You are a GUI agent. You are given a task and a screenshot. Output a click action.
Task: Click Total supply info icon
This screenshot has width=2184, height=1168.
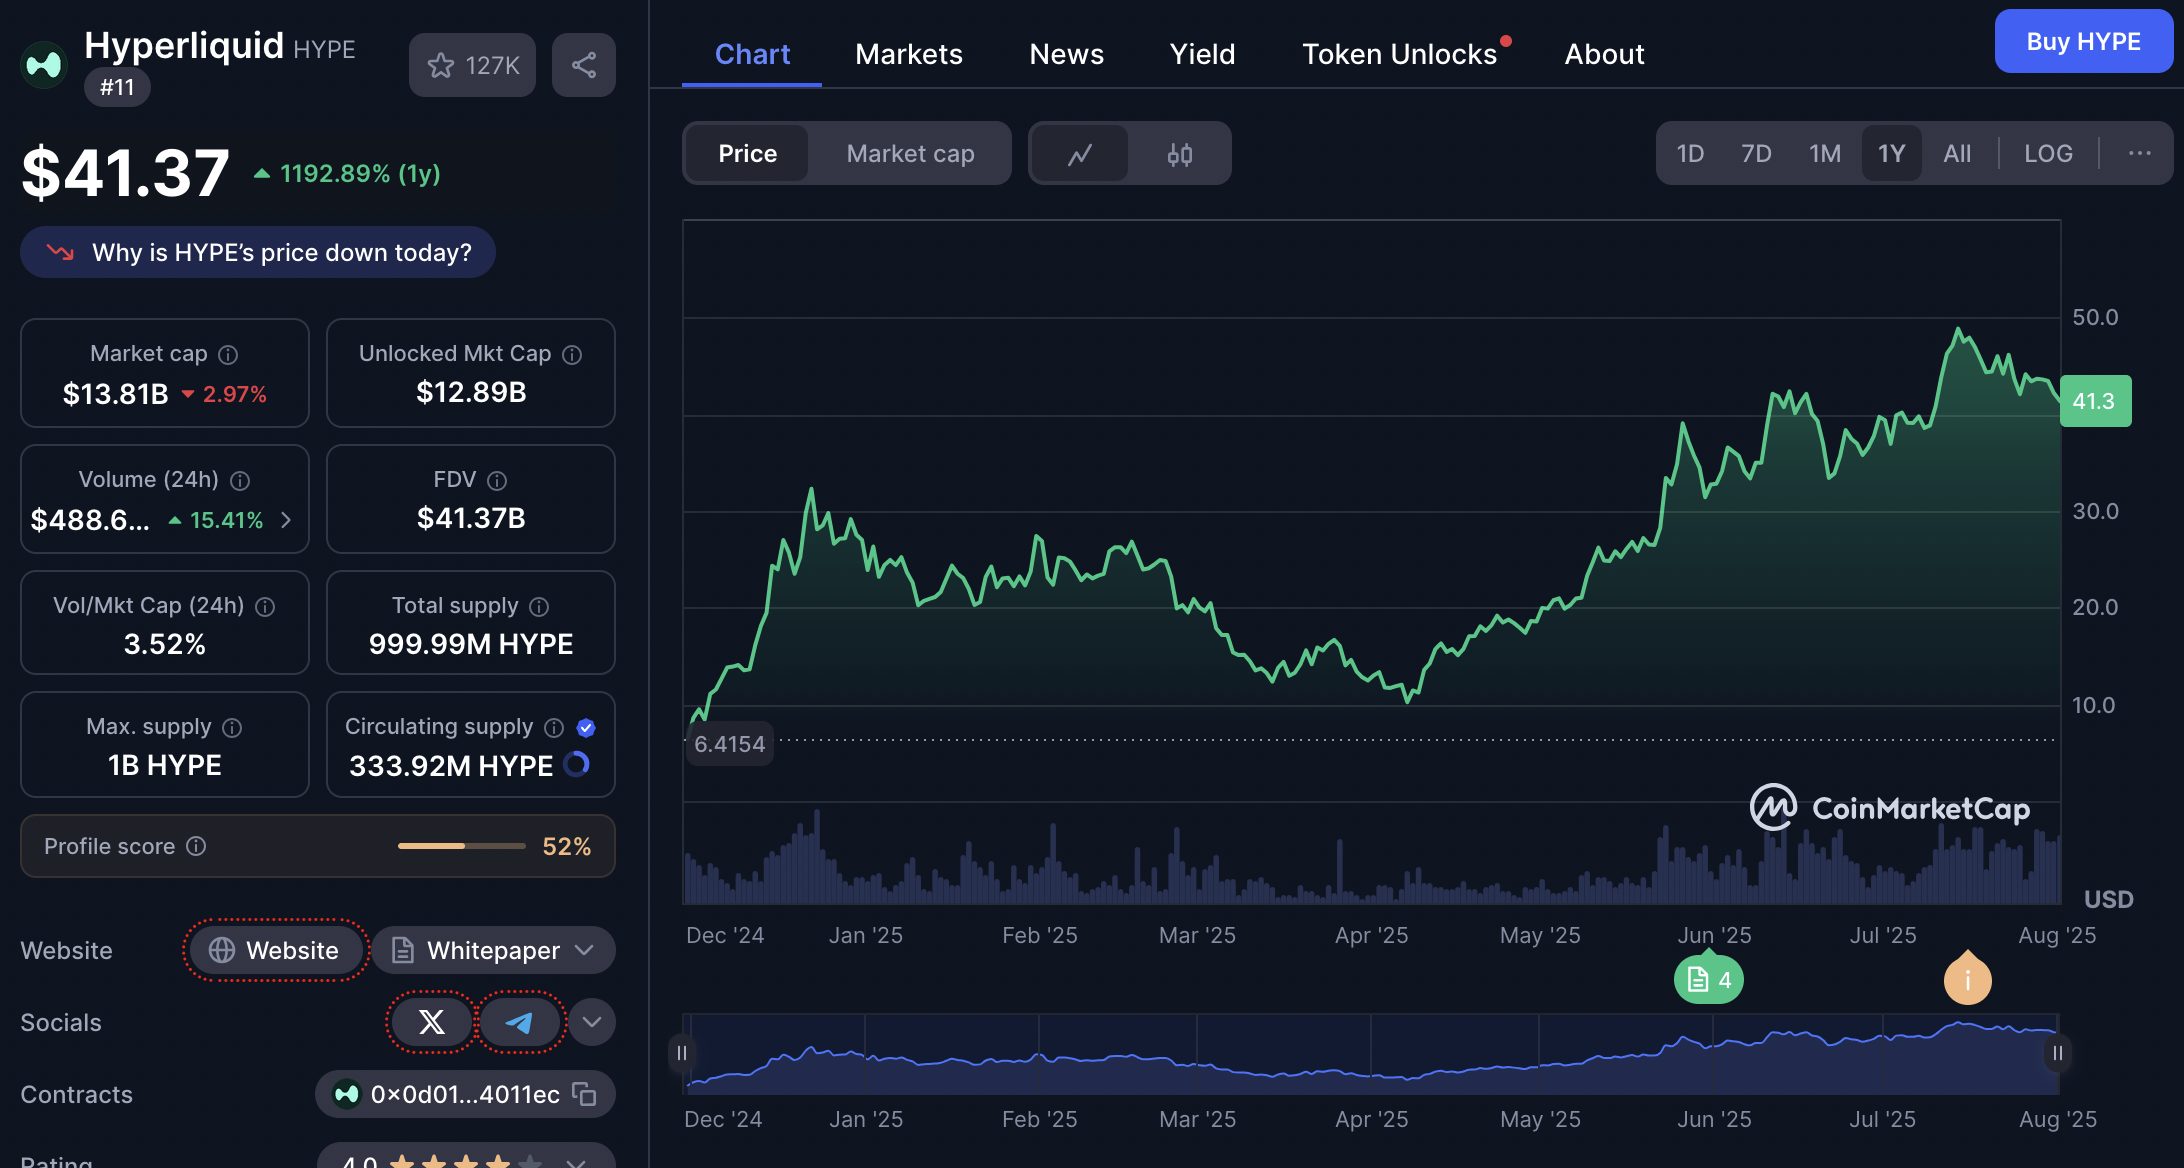(539, 607)
